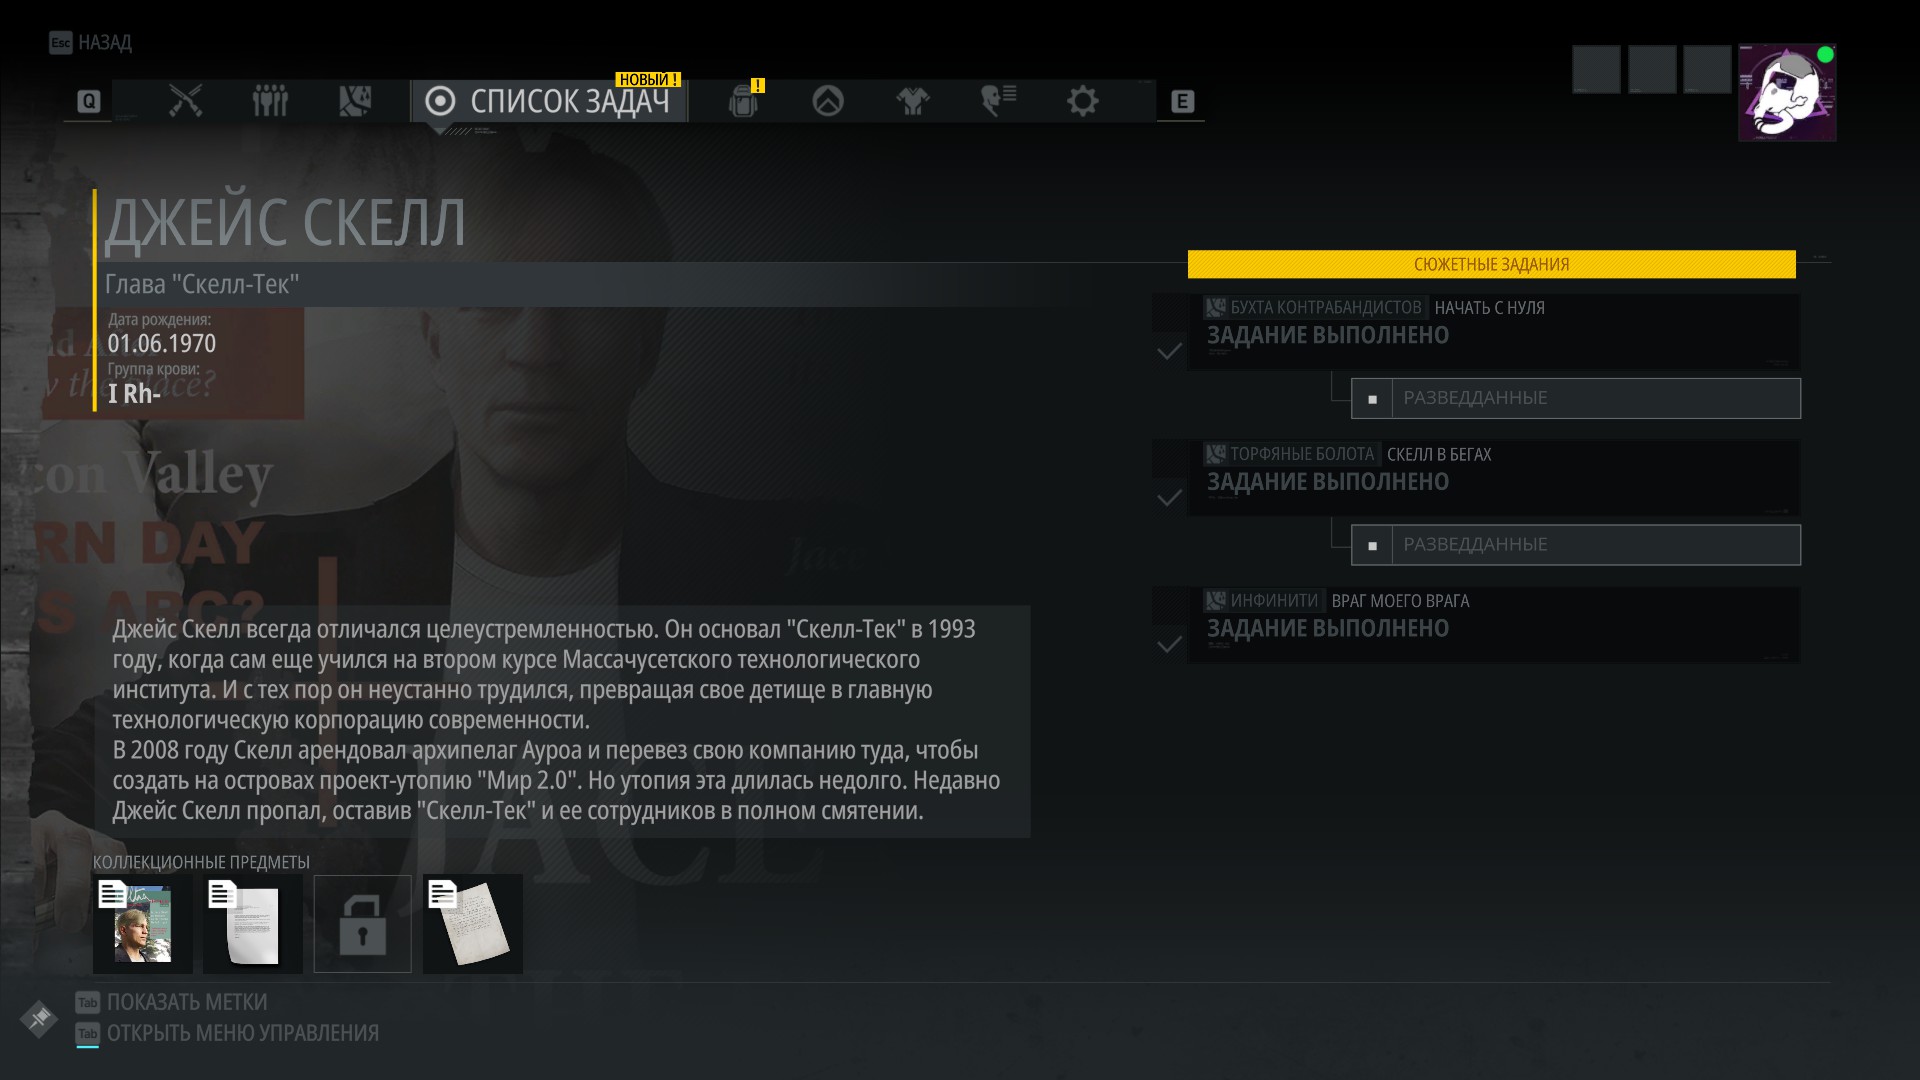Screen dimensions: 1920x1080
Task: Expand Разведданные under Начать с нуля mission
Action: [x=1576, y=398]
